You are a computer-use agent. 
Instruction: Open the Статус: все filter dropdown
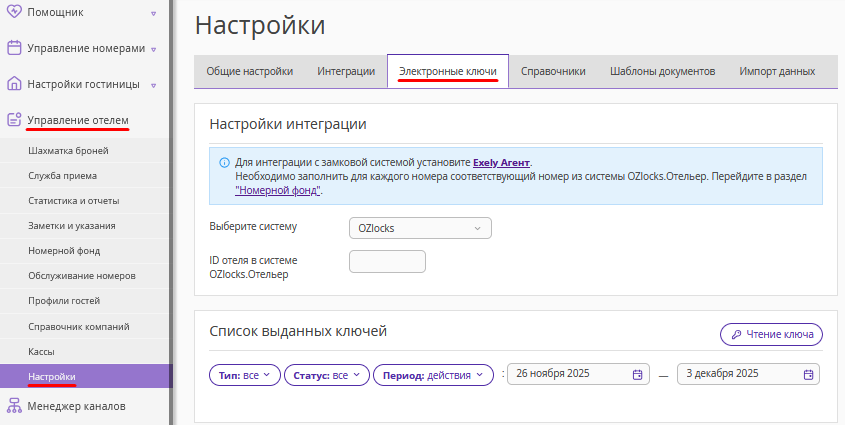coord(327,375)
